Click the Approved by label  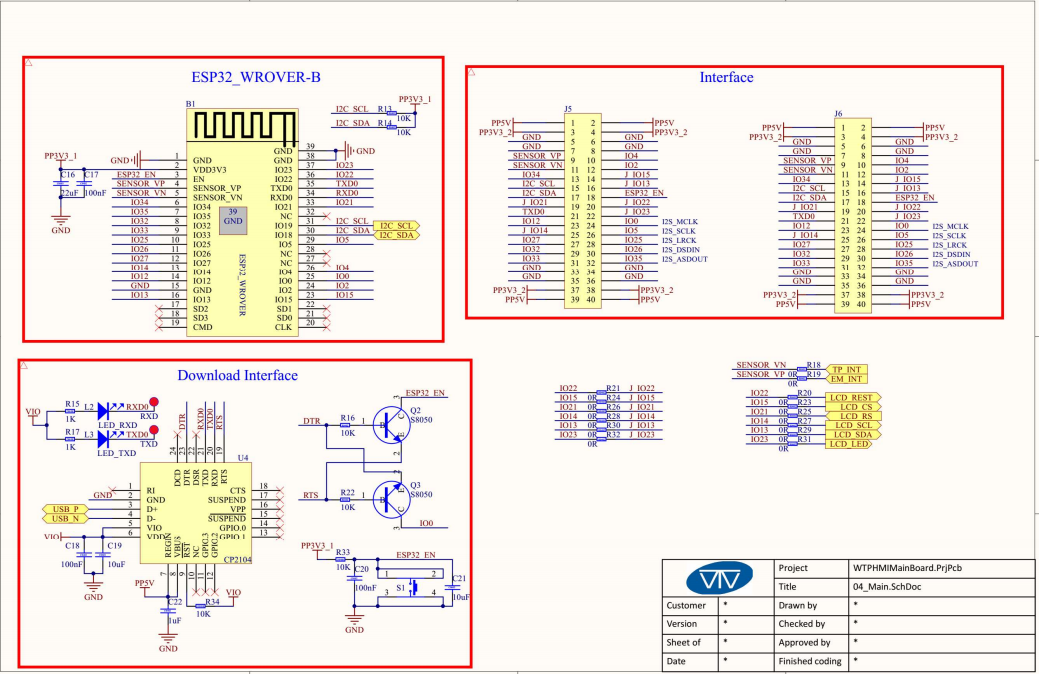(x=804, y=642)
